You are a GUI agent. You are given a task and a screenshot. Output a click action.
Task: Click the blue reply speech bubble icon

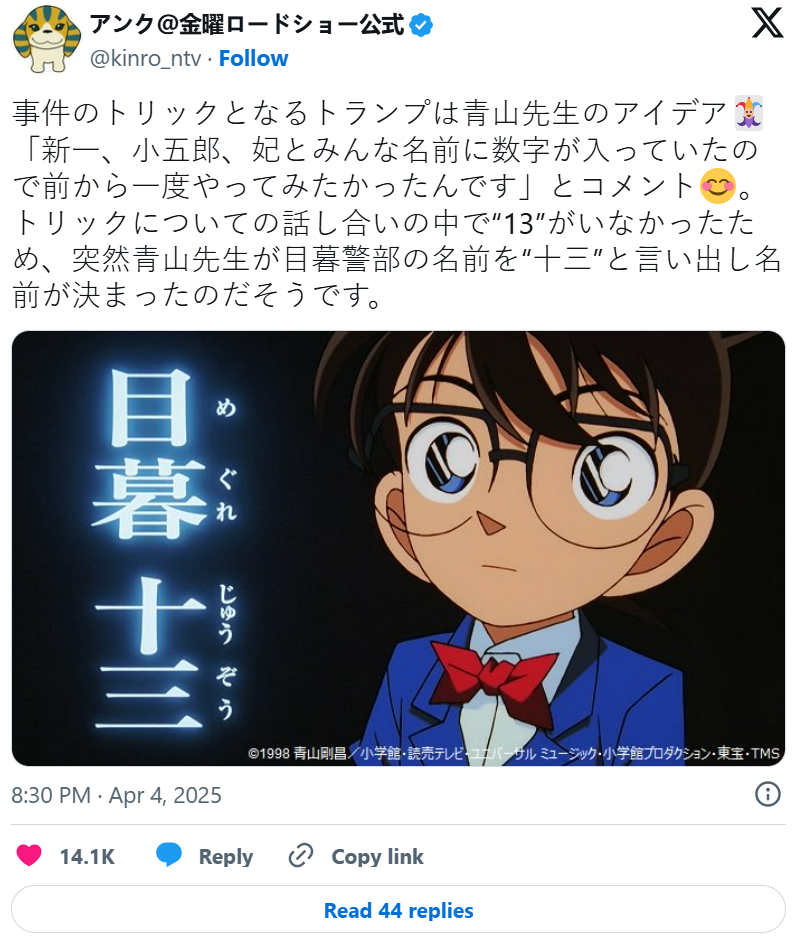click(x=169, y=855)
